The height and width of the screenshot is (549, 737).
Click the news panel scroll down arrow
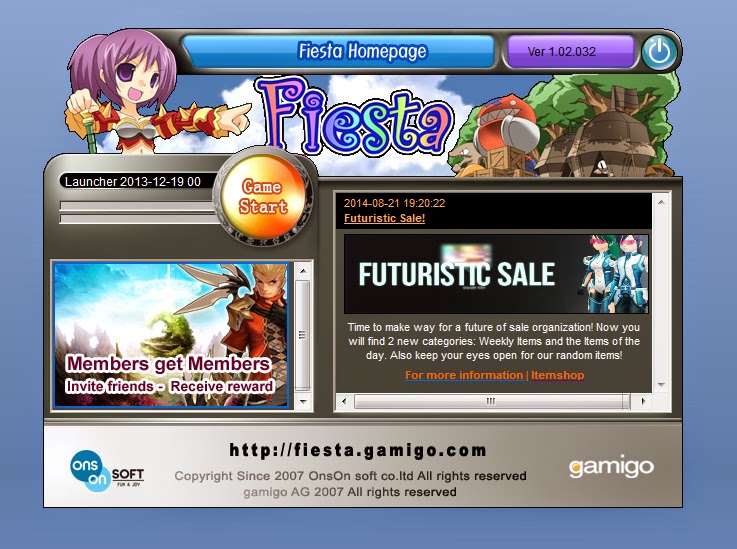point(661,385)
